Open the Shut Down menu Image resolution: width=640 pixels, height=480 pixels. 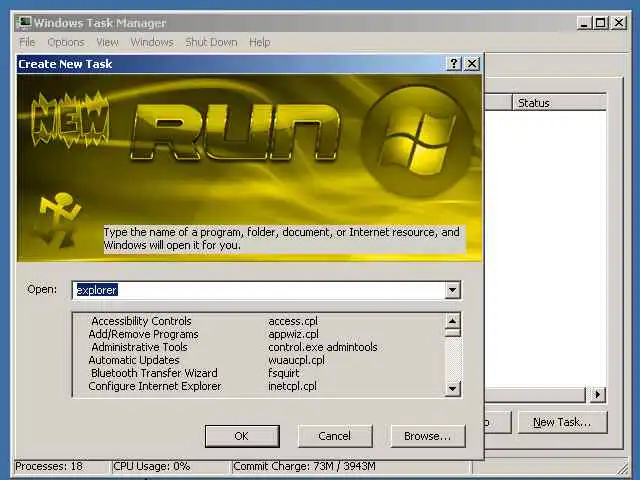pos(211,42)
